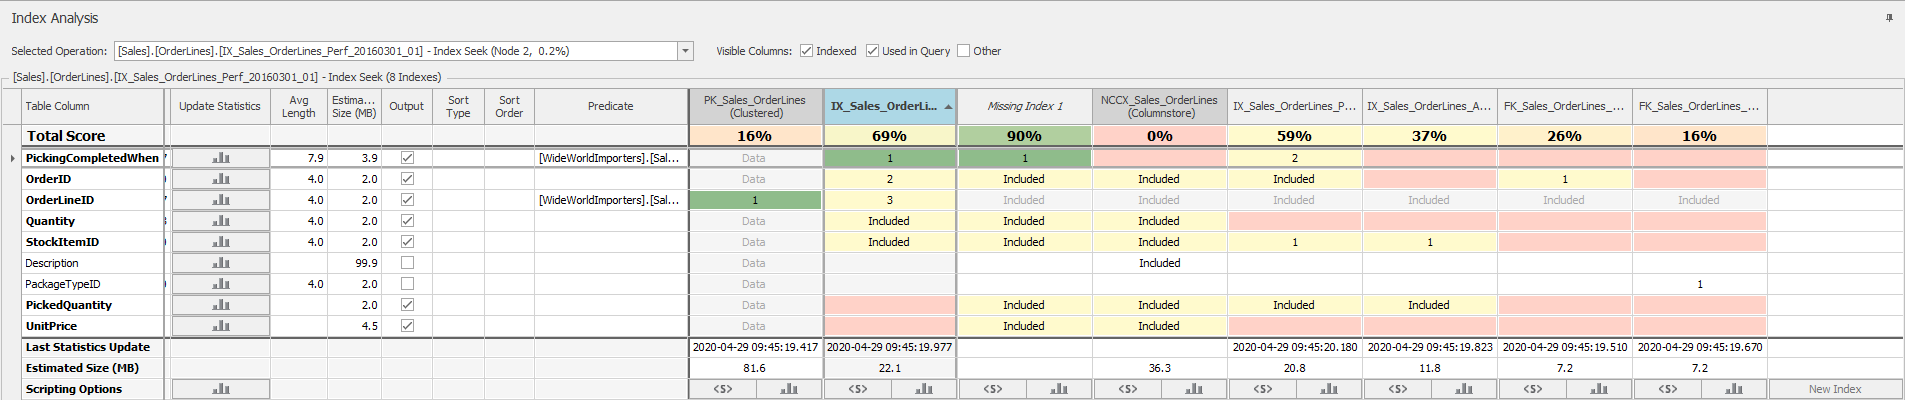Image resolution: width=1905 pixels, height=400 pixels.
Task: Click the Sort Type column header
Action: click(x=458, y=106)
